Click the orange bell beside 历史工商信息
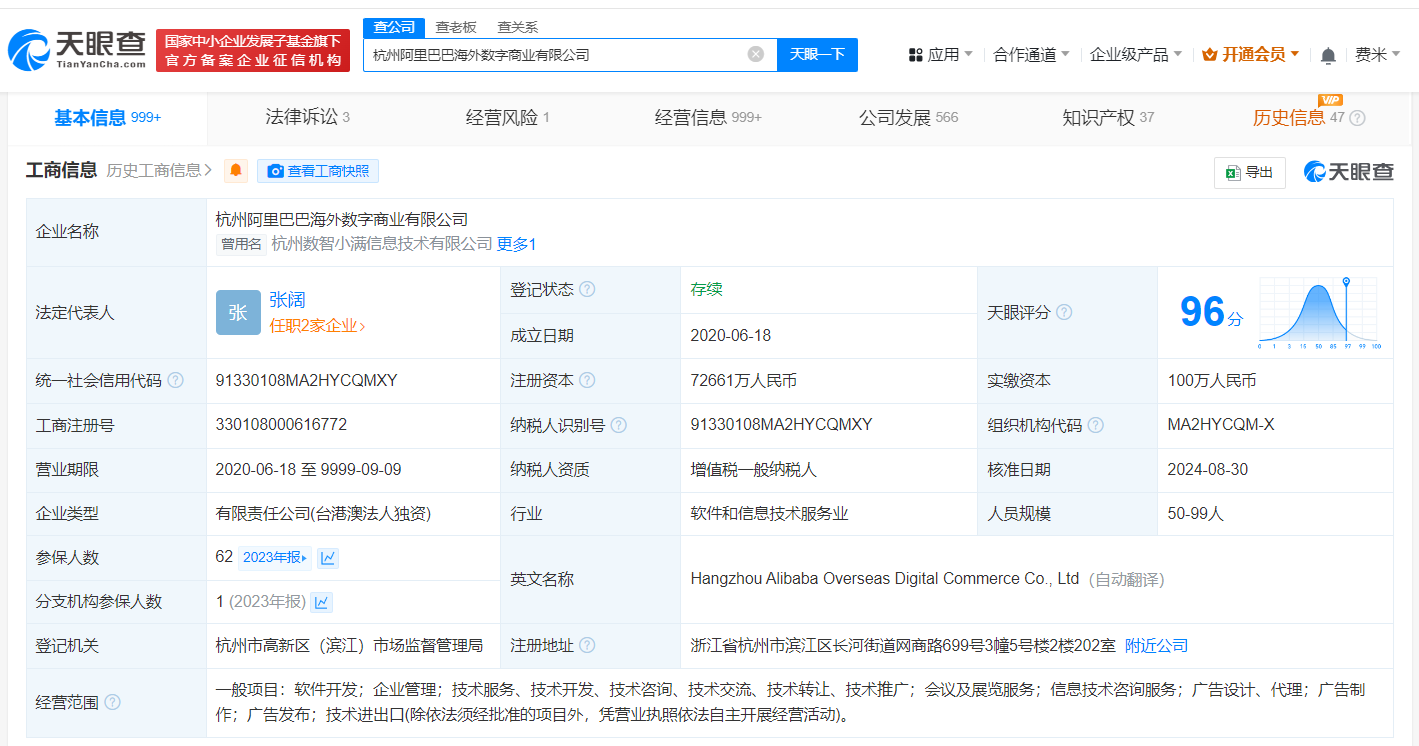 [x=235, y=171]
